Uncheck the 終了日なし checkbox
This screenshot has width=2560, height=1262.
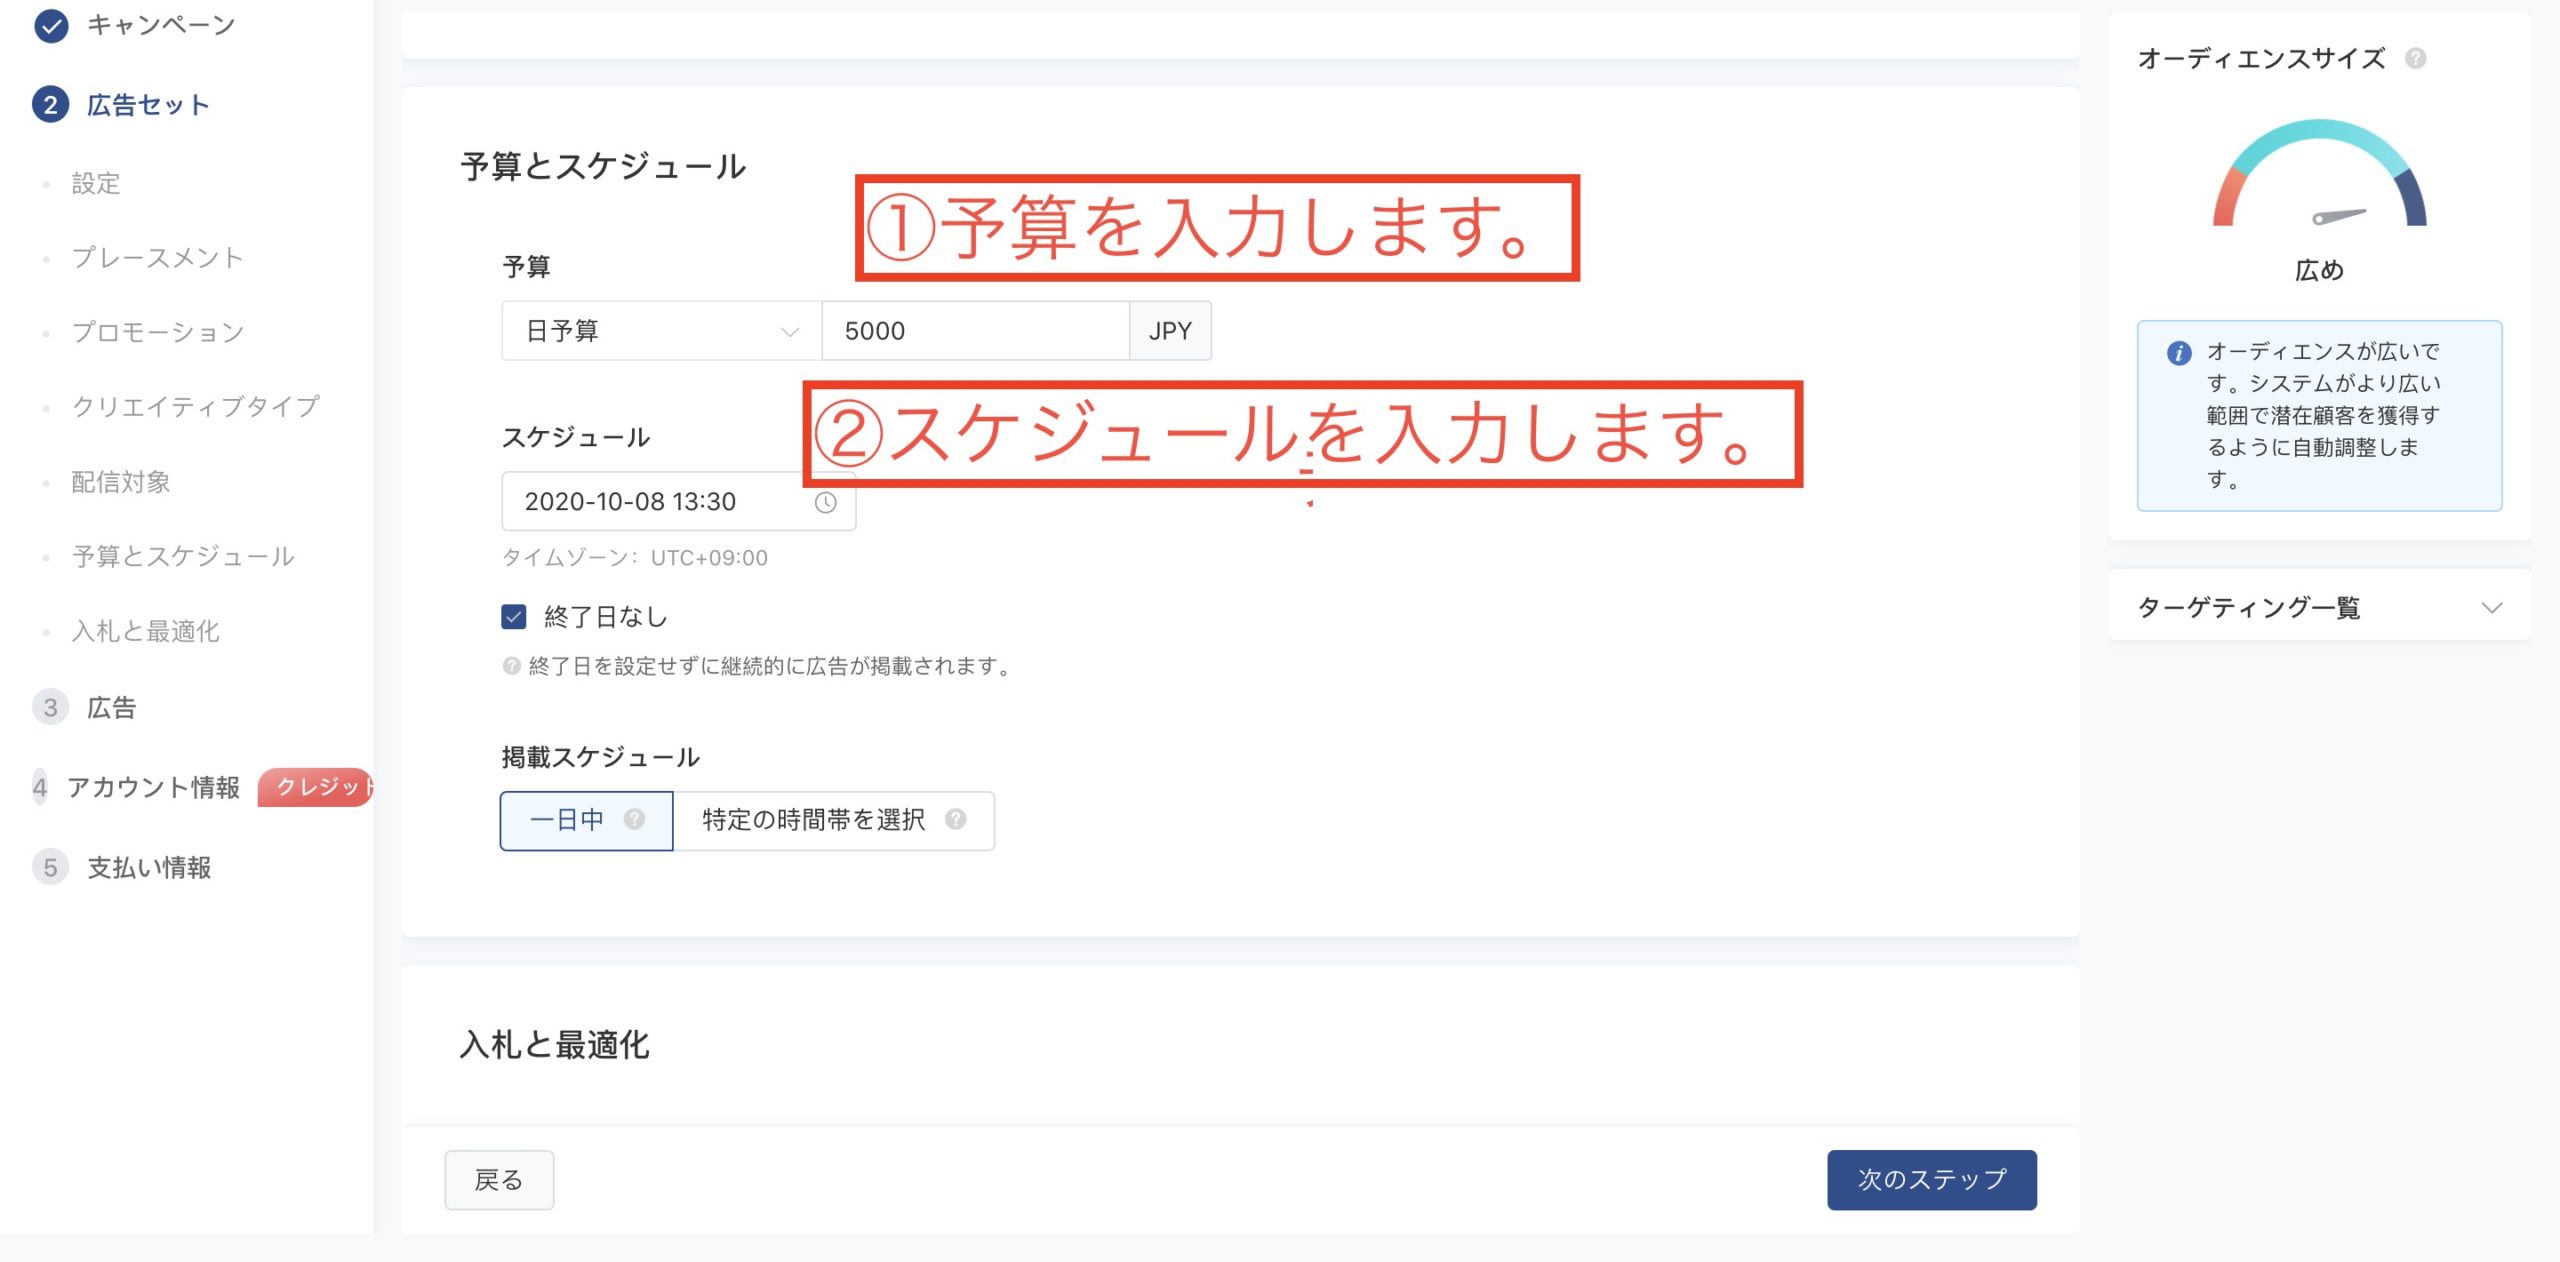513,617
